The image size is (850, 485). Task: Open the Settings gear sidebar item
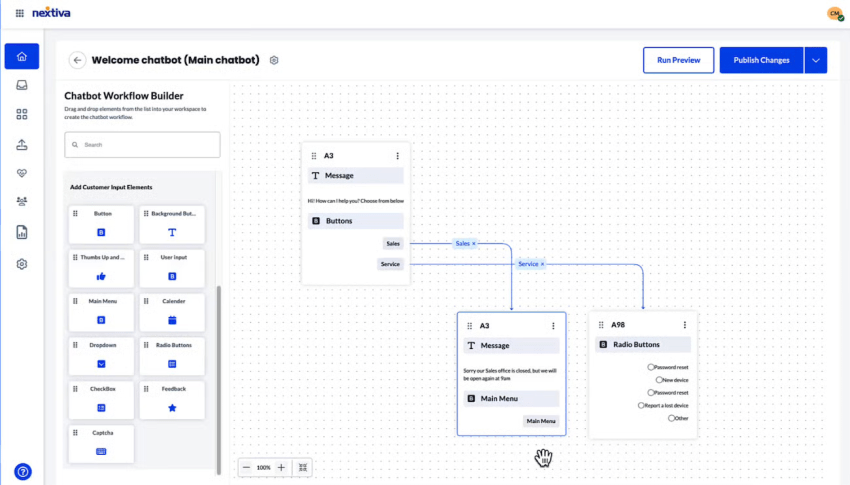point(22,264)
